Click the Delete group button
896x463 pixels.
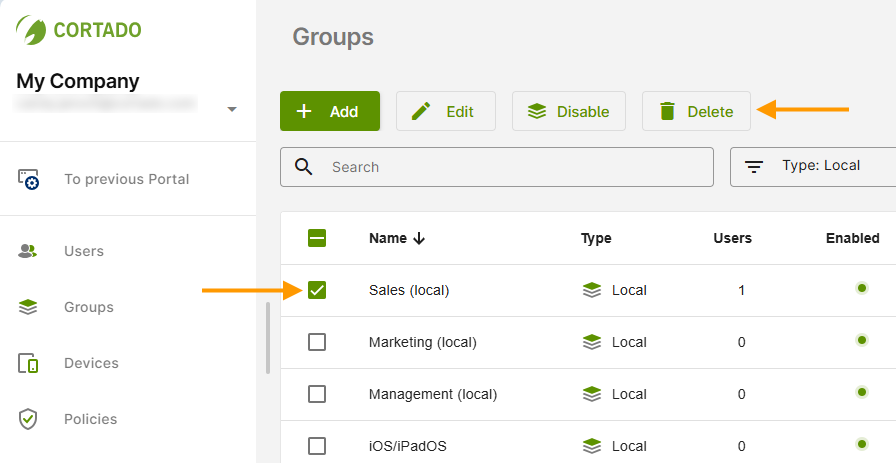click(x=696, y=111)
